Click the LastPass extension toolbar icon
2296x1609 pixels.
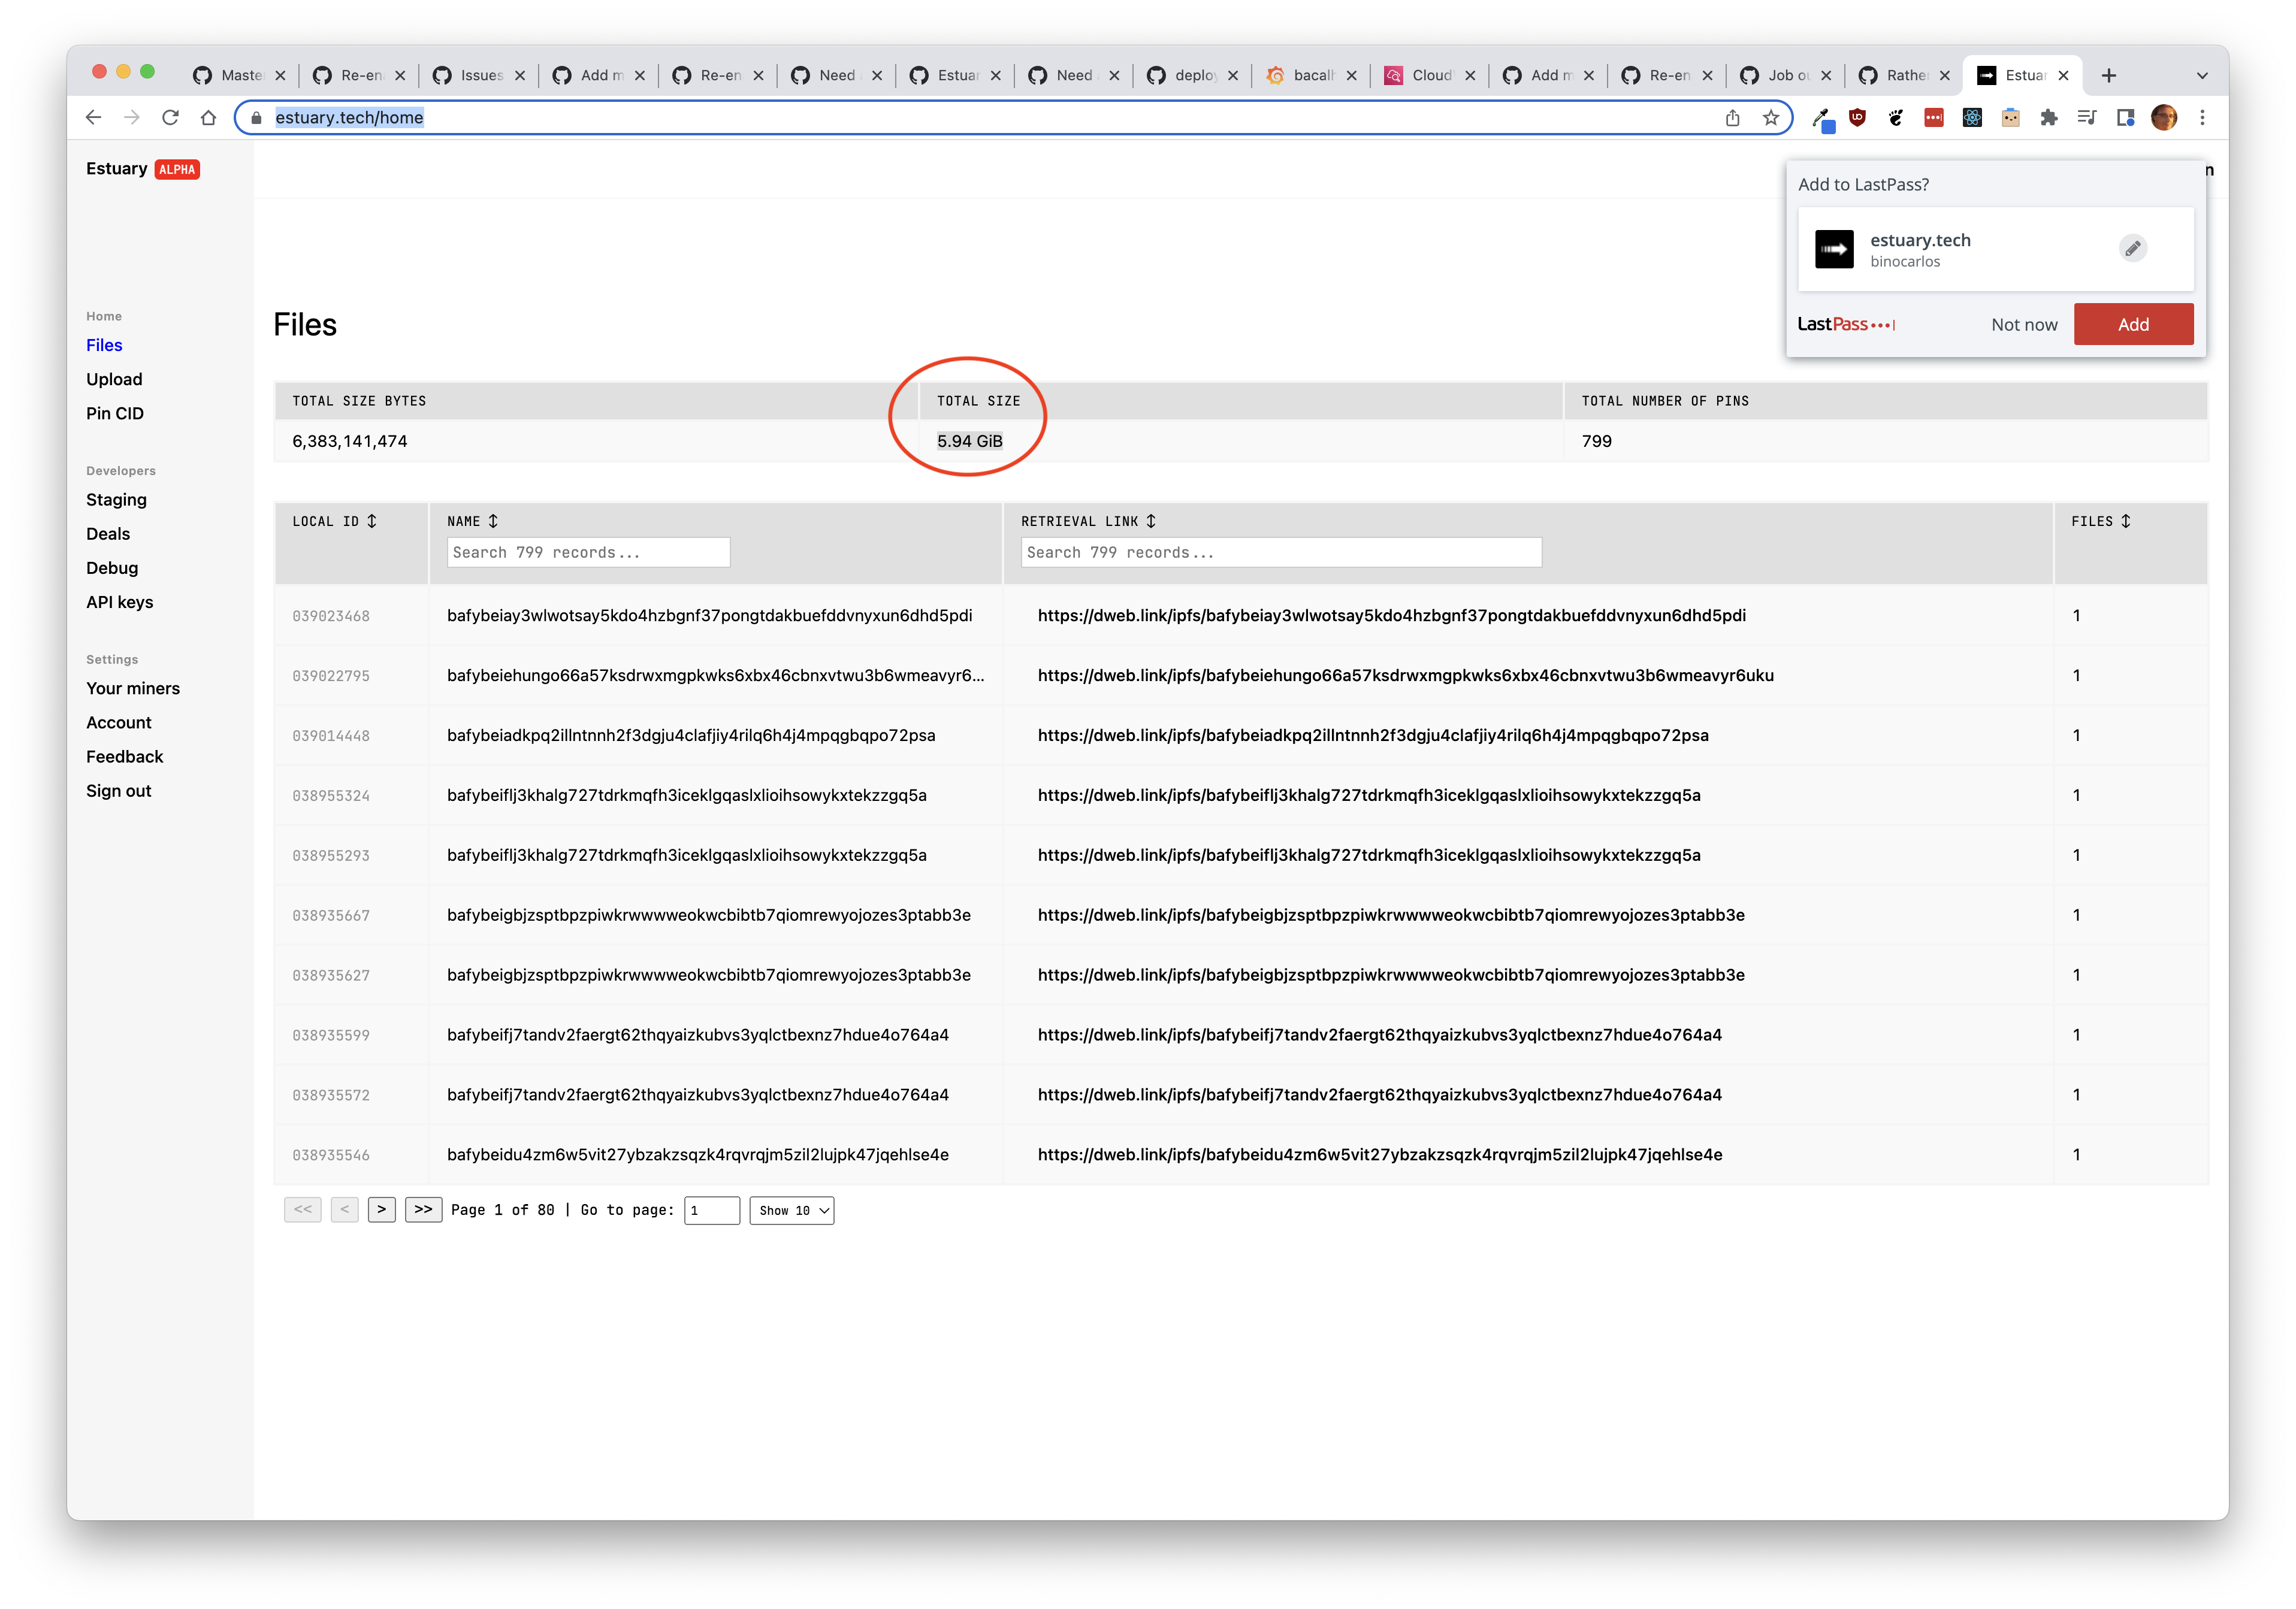tap(1933, 117)
